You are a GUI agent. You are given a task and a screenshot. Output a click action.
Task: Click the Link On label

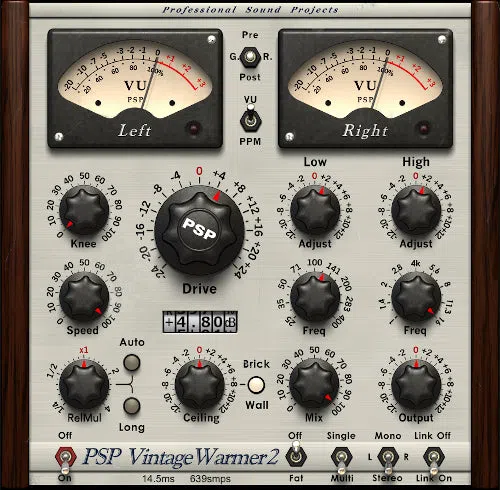coord(434,478)
